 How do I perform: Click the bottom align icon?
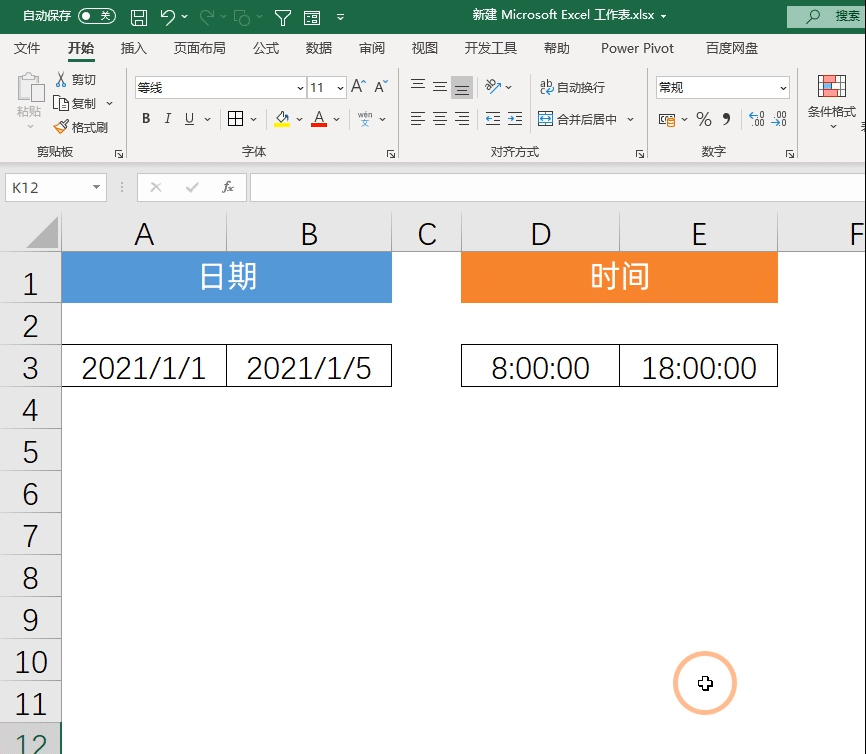462,87
